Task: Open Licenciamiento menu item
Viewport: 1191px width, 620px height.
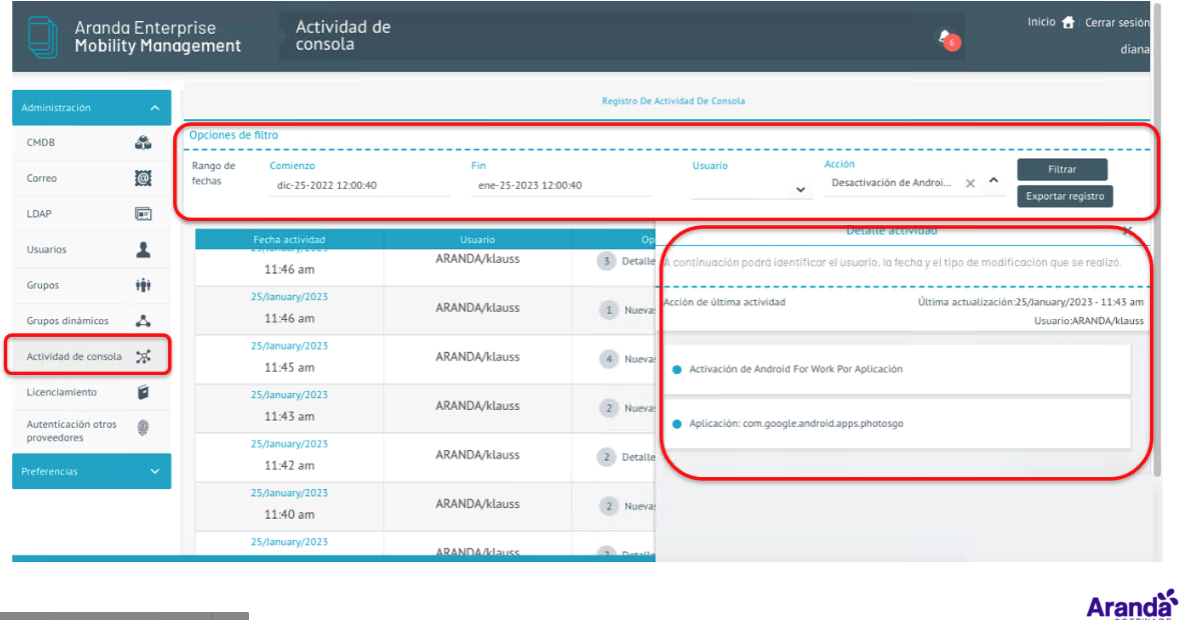Action: tap(92, 392)
